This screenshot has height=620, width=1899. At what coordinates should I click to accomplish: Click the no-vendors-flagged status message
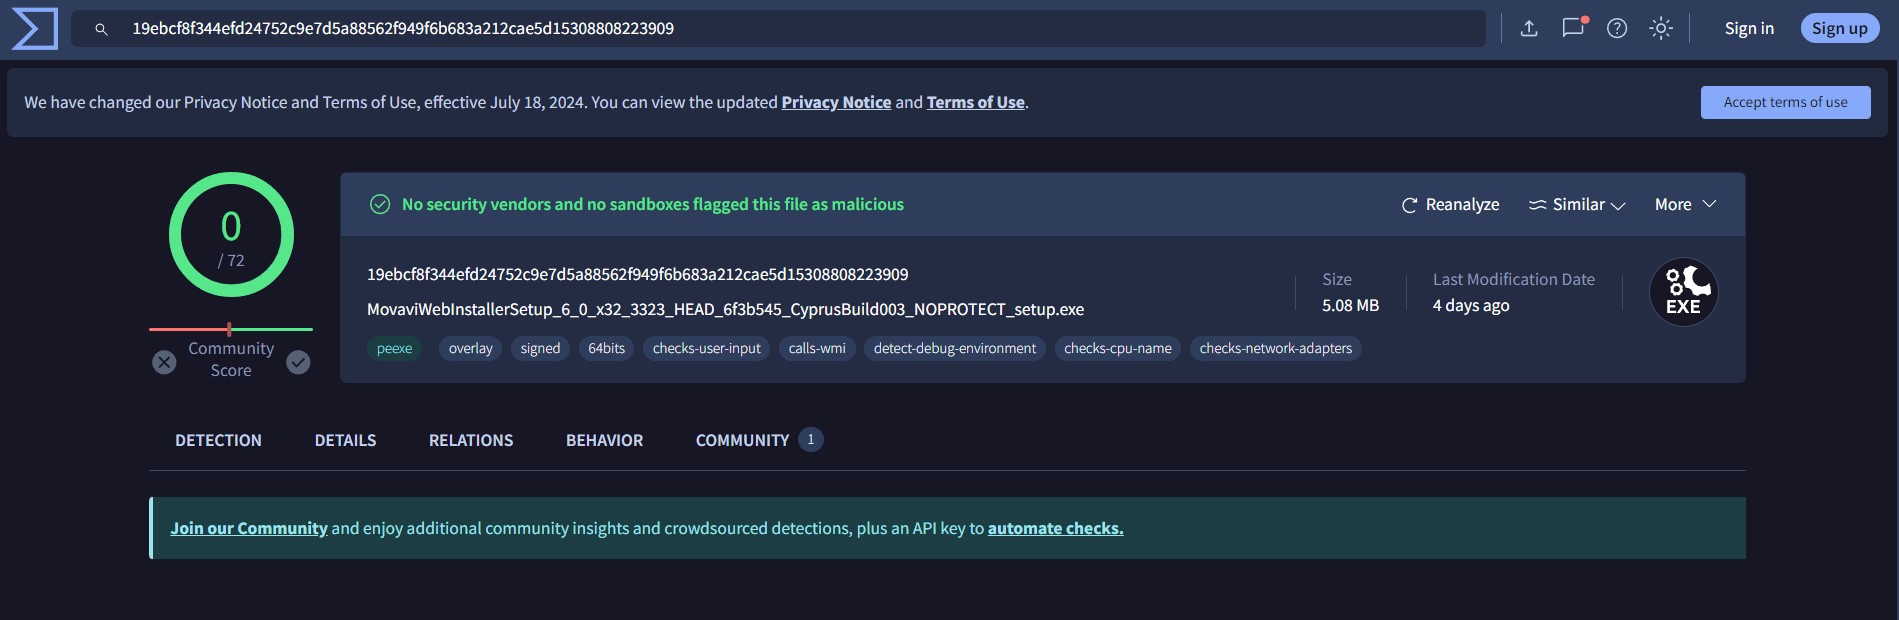653,204
